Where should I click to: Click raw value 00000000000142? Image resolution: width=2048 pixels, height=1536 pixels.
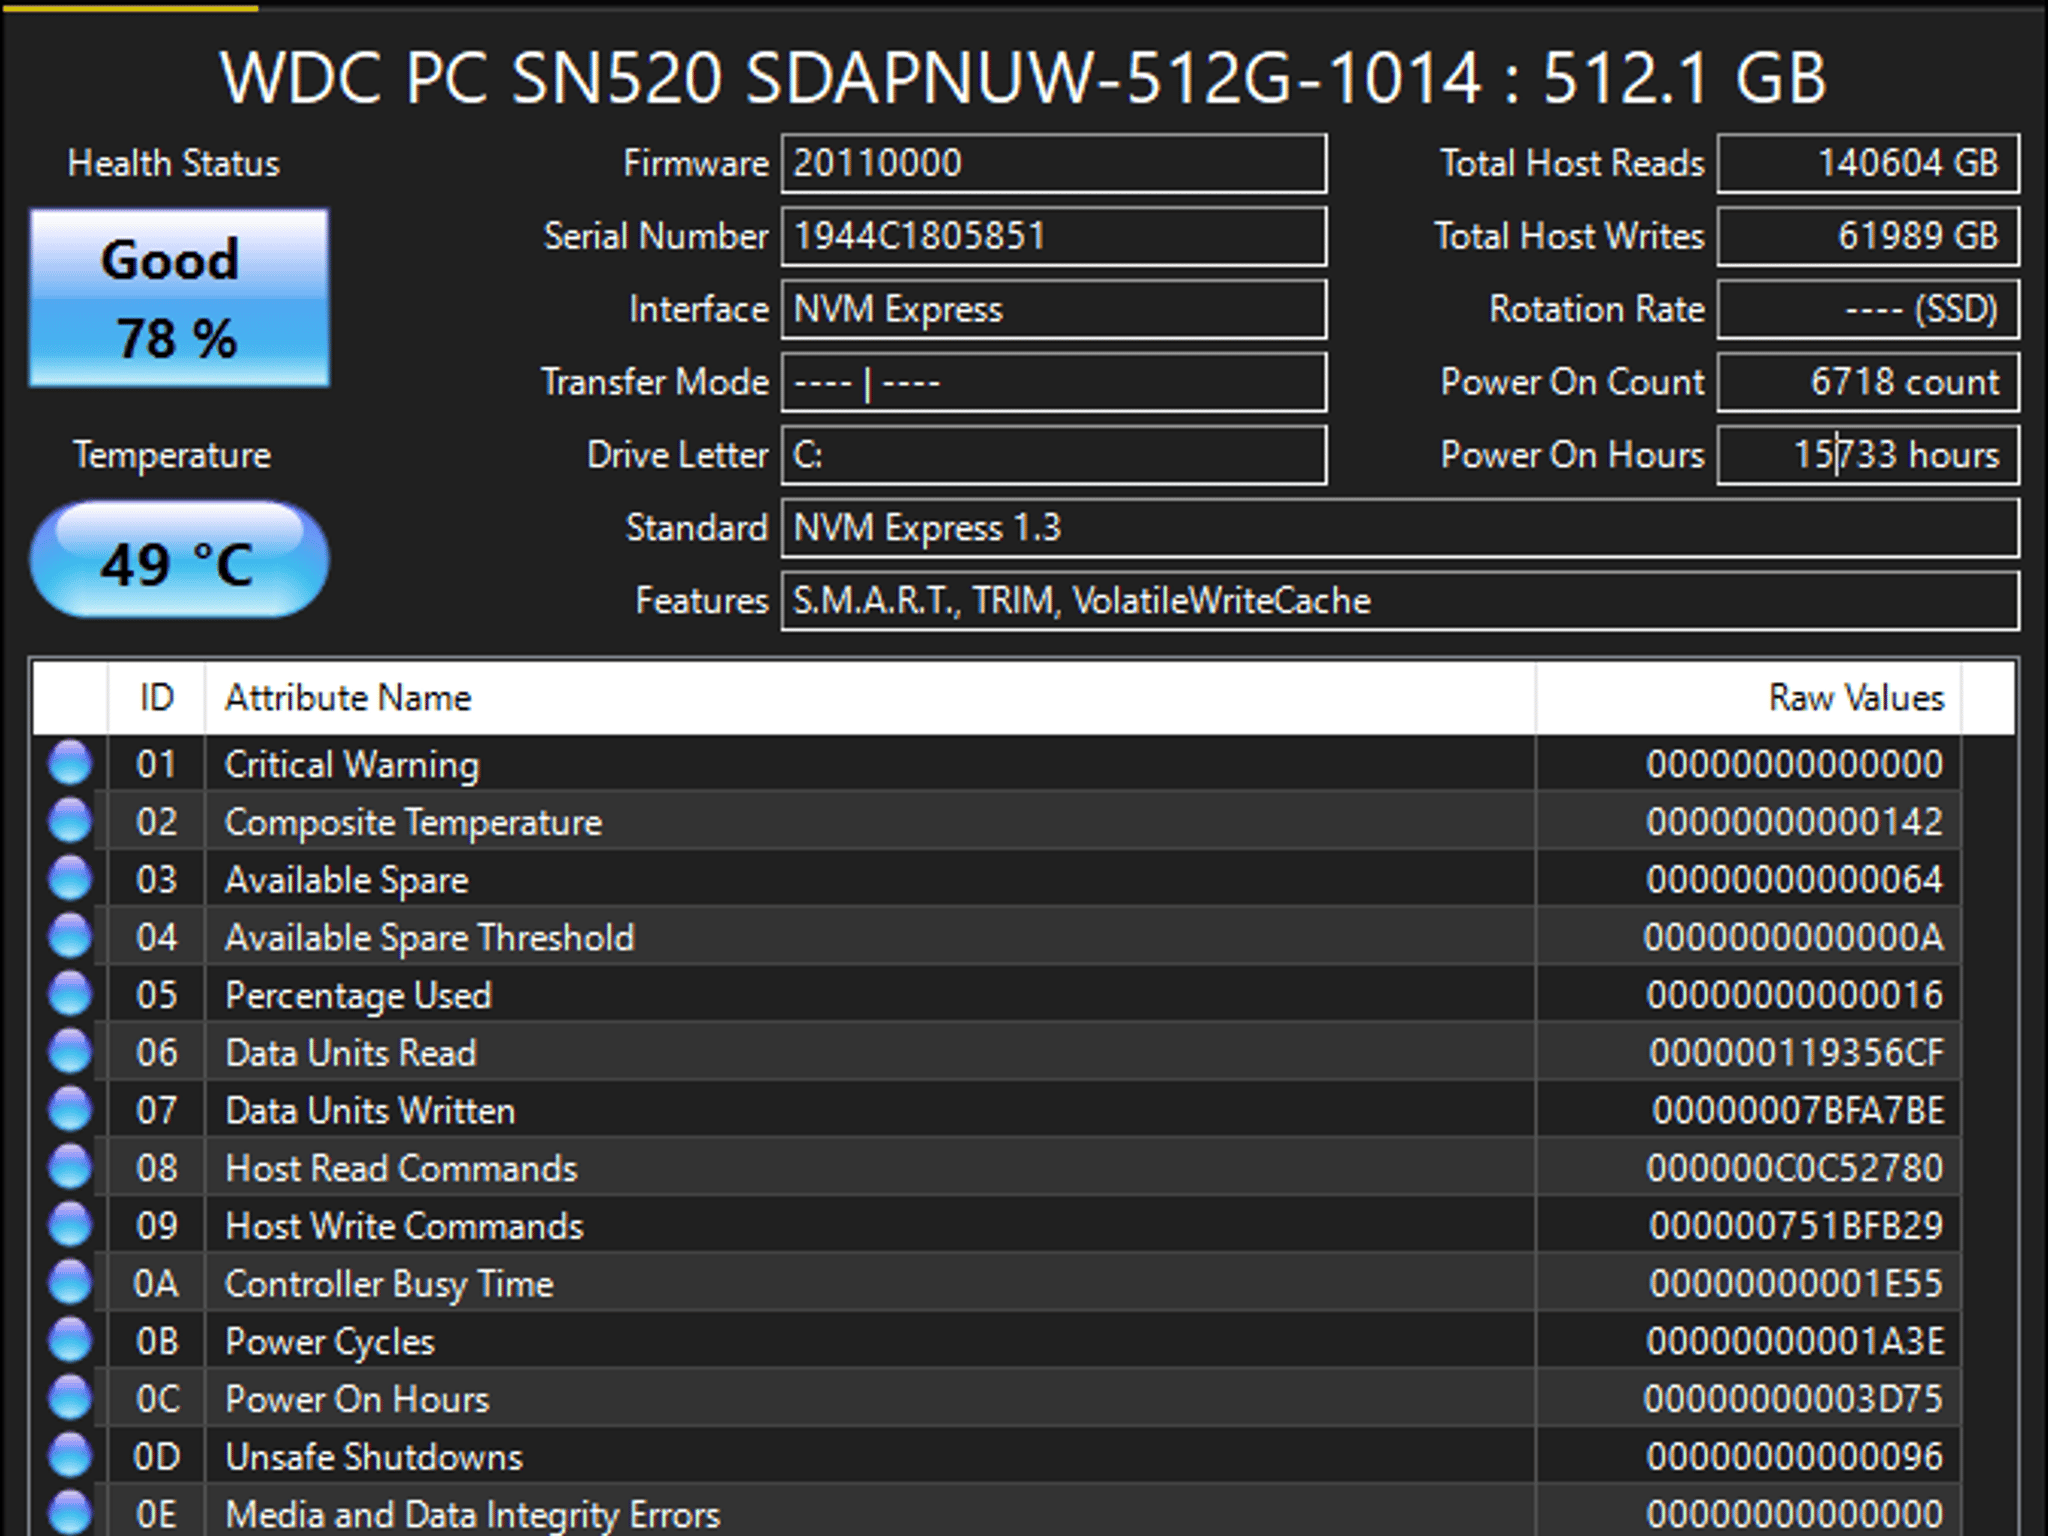pos(1795,823)
